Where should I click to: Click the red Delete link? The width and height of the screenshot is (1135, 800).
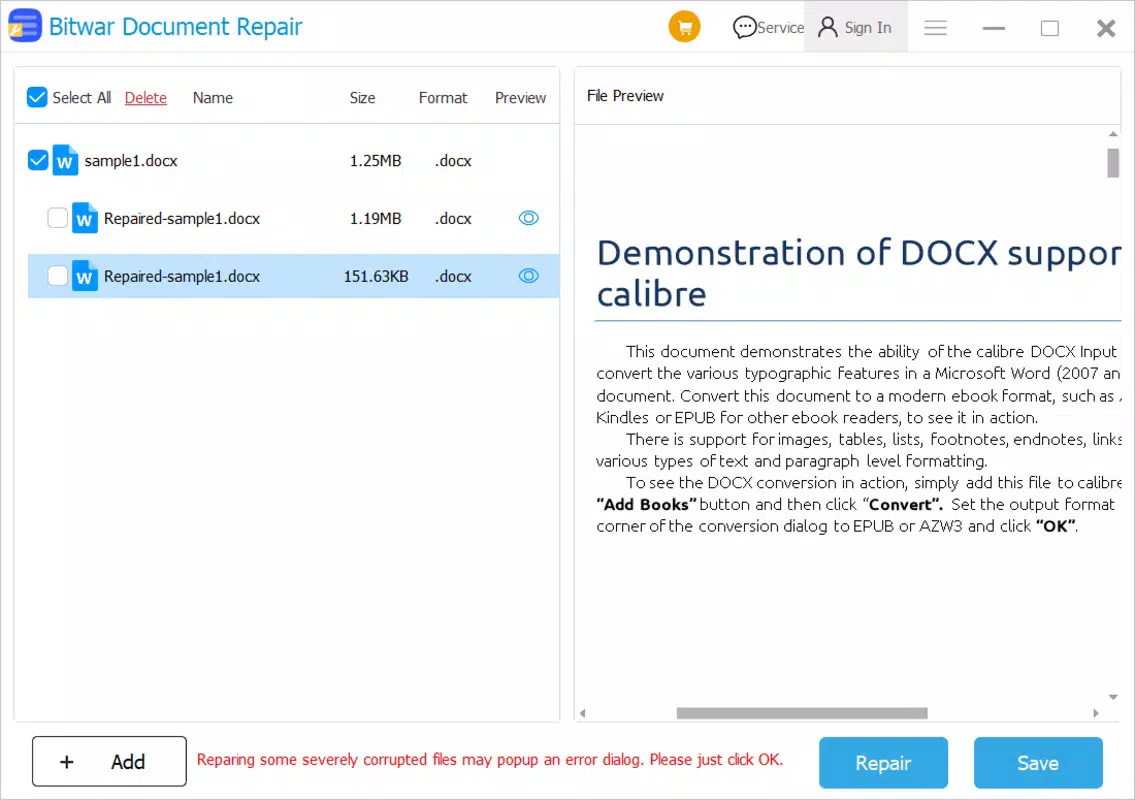click(x=145, y=98)
